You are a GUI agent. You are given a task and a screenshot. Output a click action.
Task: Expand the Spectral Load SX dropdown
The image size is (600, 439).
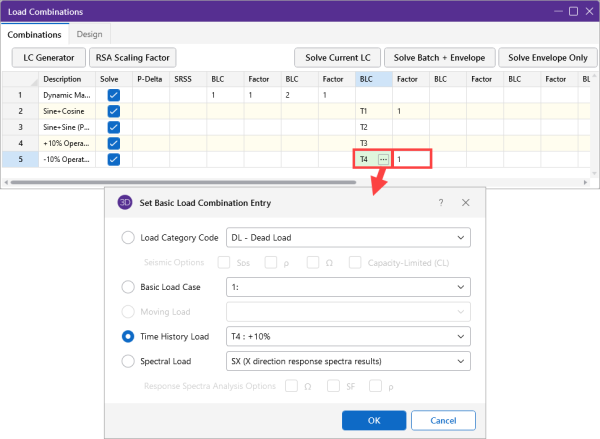(348, 361)
